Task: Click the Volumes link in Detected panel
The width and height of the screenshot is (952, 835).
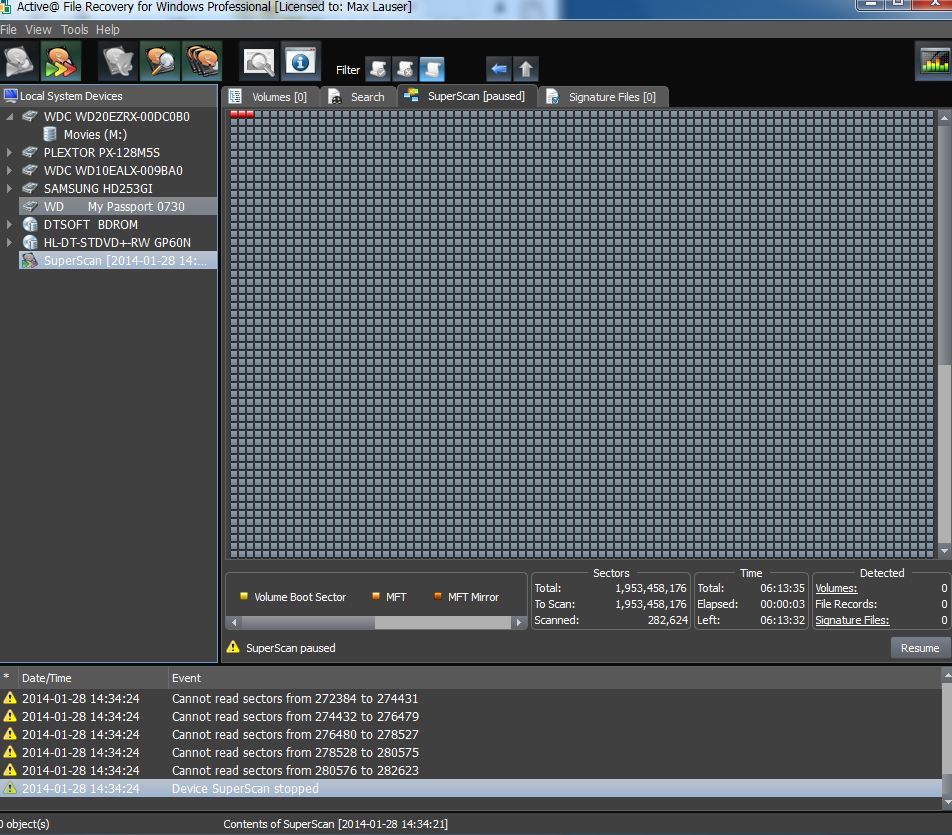Action: pos(835,588)
